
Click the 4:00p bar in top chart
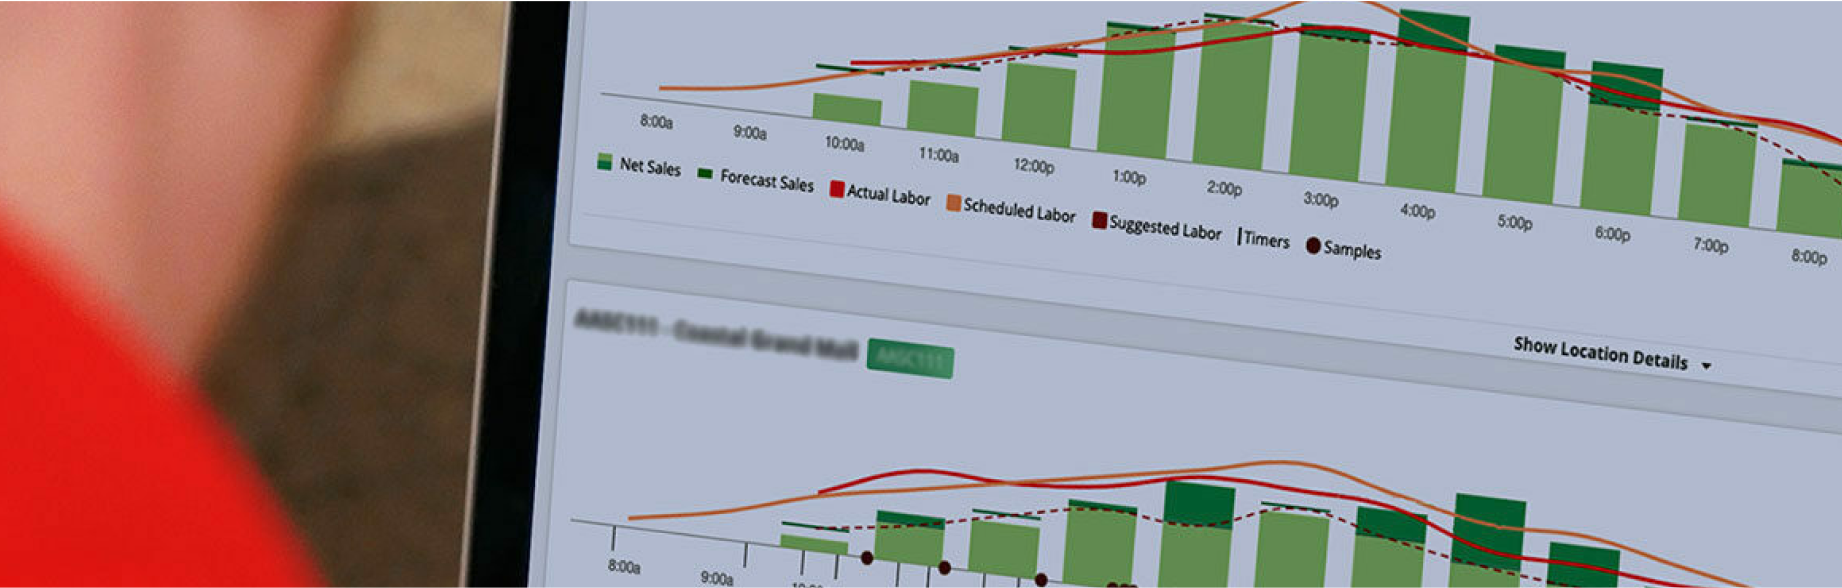pos(1428,110)
